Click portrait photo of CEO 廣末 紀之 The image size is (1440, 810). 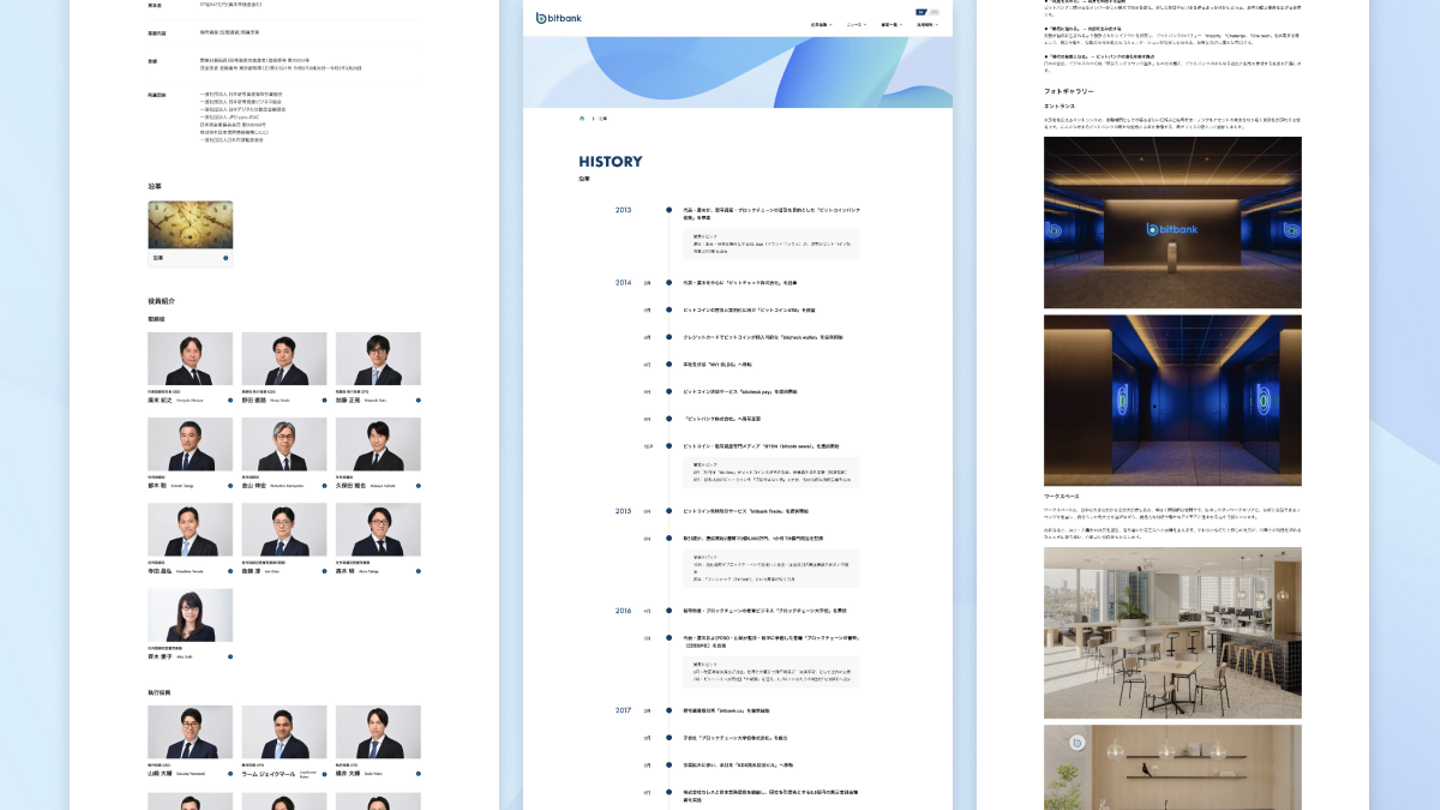(x=190, y=359)
